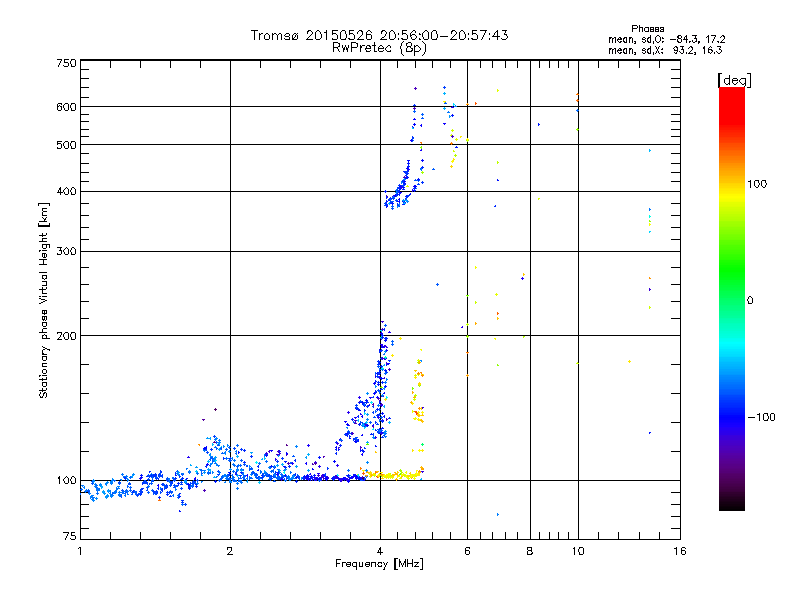Image resolution: width=800 pixels, height=600 pixels.
Task: Click the 'Stationary phase Virtual Height [km]' axis title
Action: (43, 300)
